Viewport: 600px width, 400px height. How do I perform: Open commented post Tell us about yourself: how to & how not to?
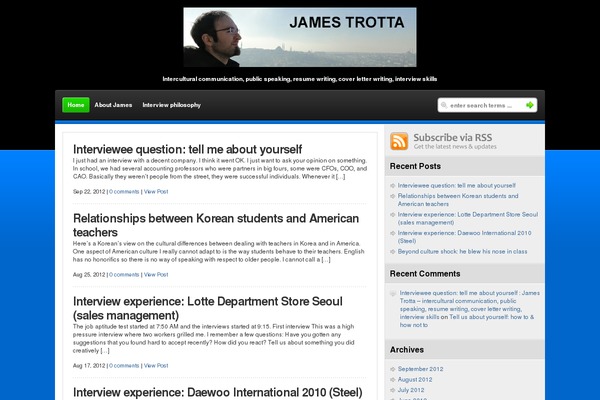click(x=467, y=321)
